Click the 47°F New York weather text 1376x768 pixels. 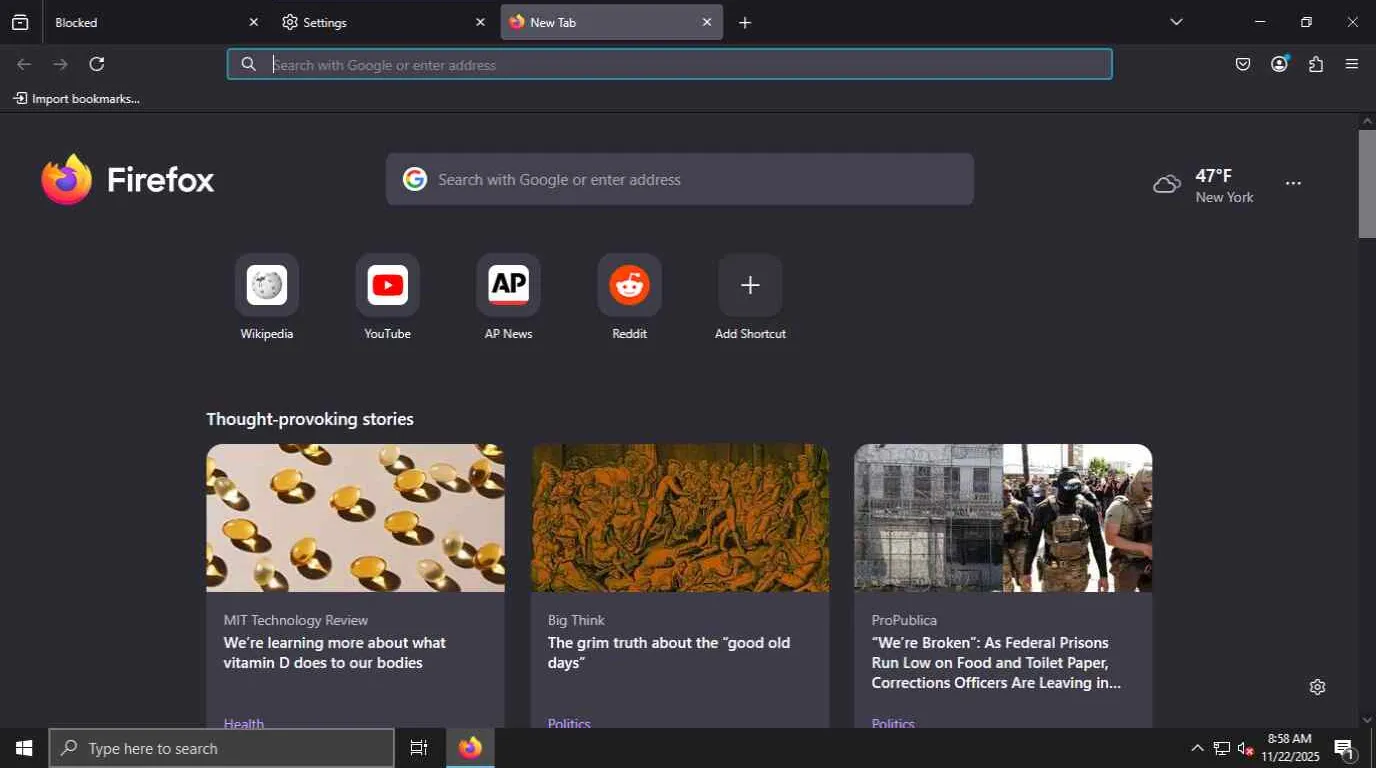1224,186
